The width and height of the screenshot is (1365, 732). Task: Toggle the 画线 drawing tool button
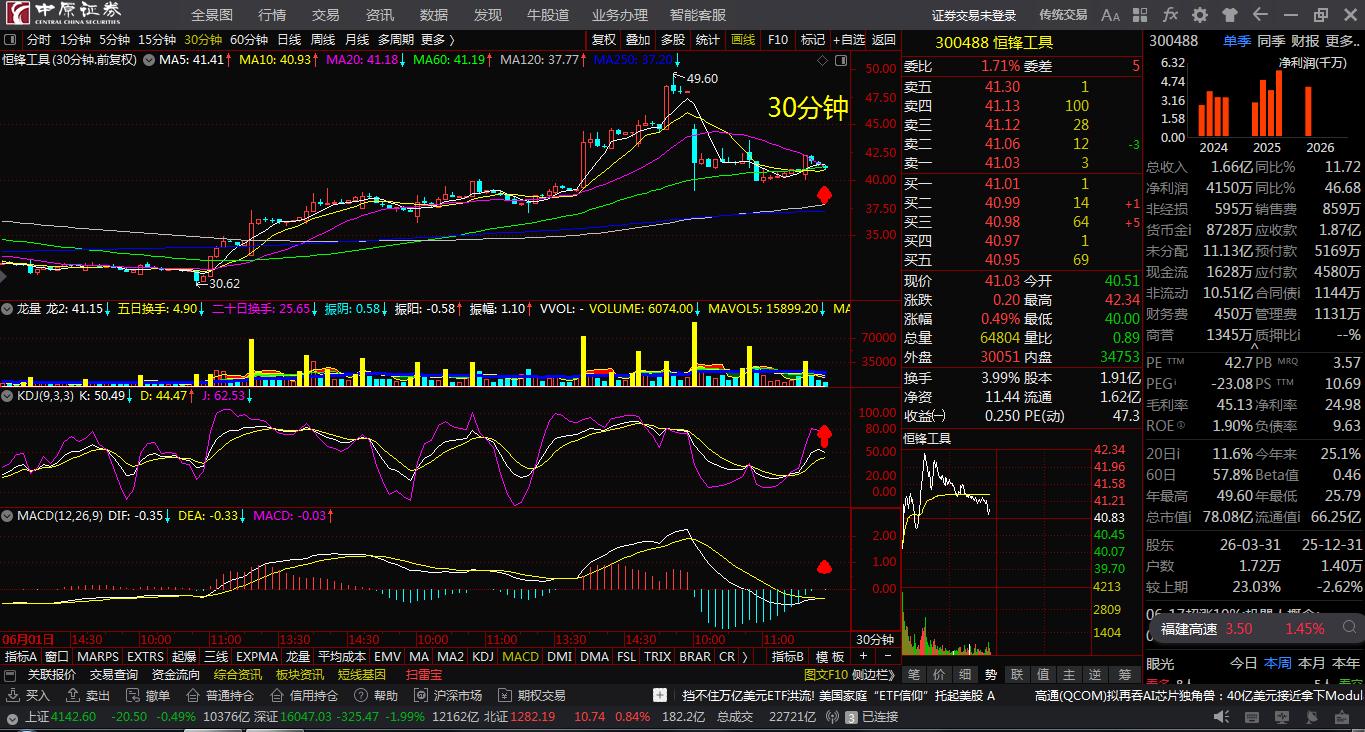(x=743, y=40)
